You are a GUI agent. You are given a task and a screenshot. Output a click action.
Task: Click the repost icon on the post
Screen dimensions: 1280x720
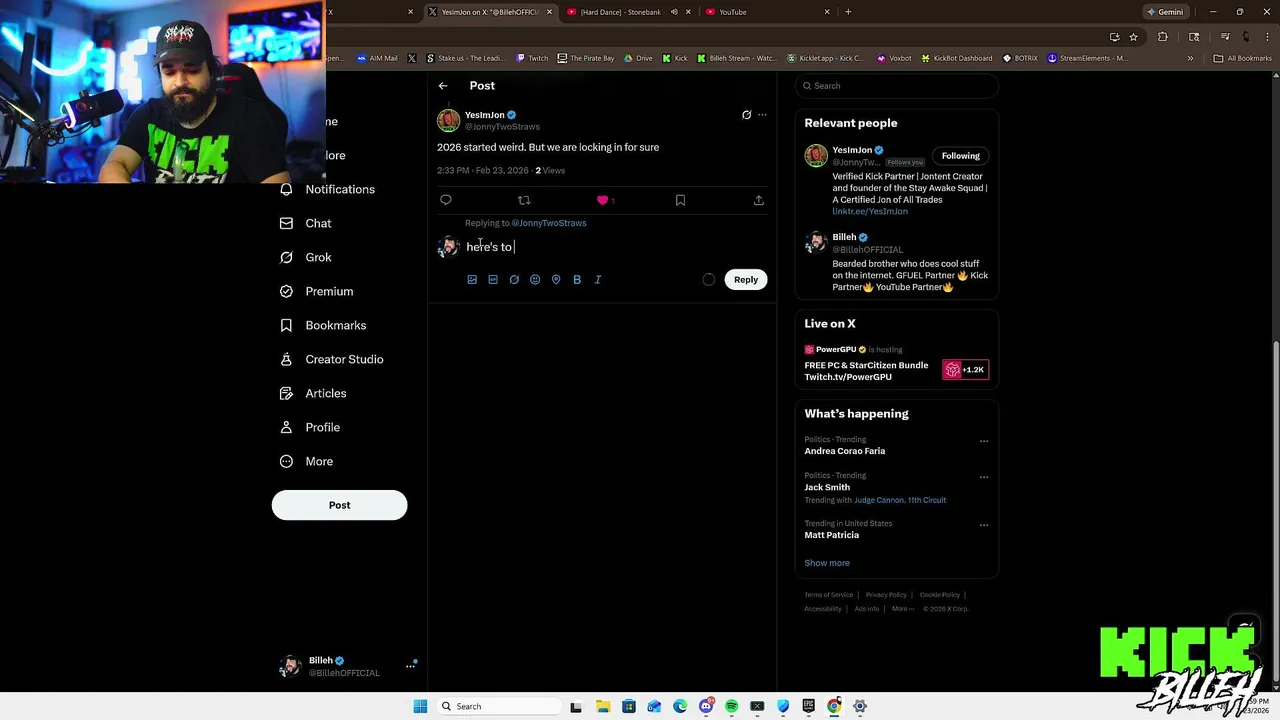(x=524, y=200)
